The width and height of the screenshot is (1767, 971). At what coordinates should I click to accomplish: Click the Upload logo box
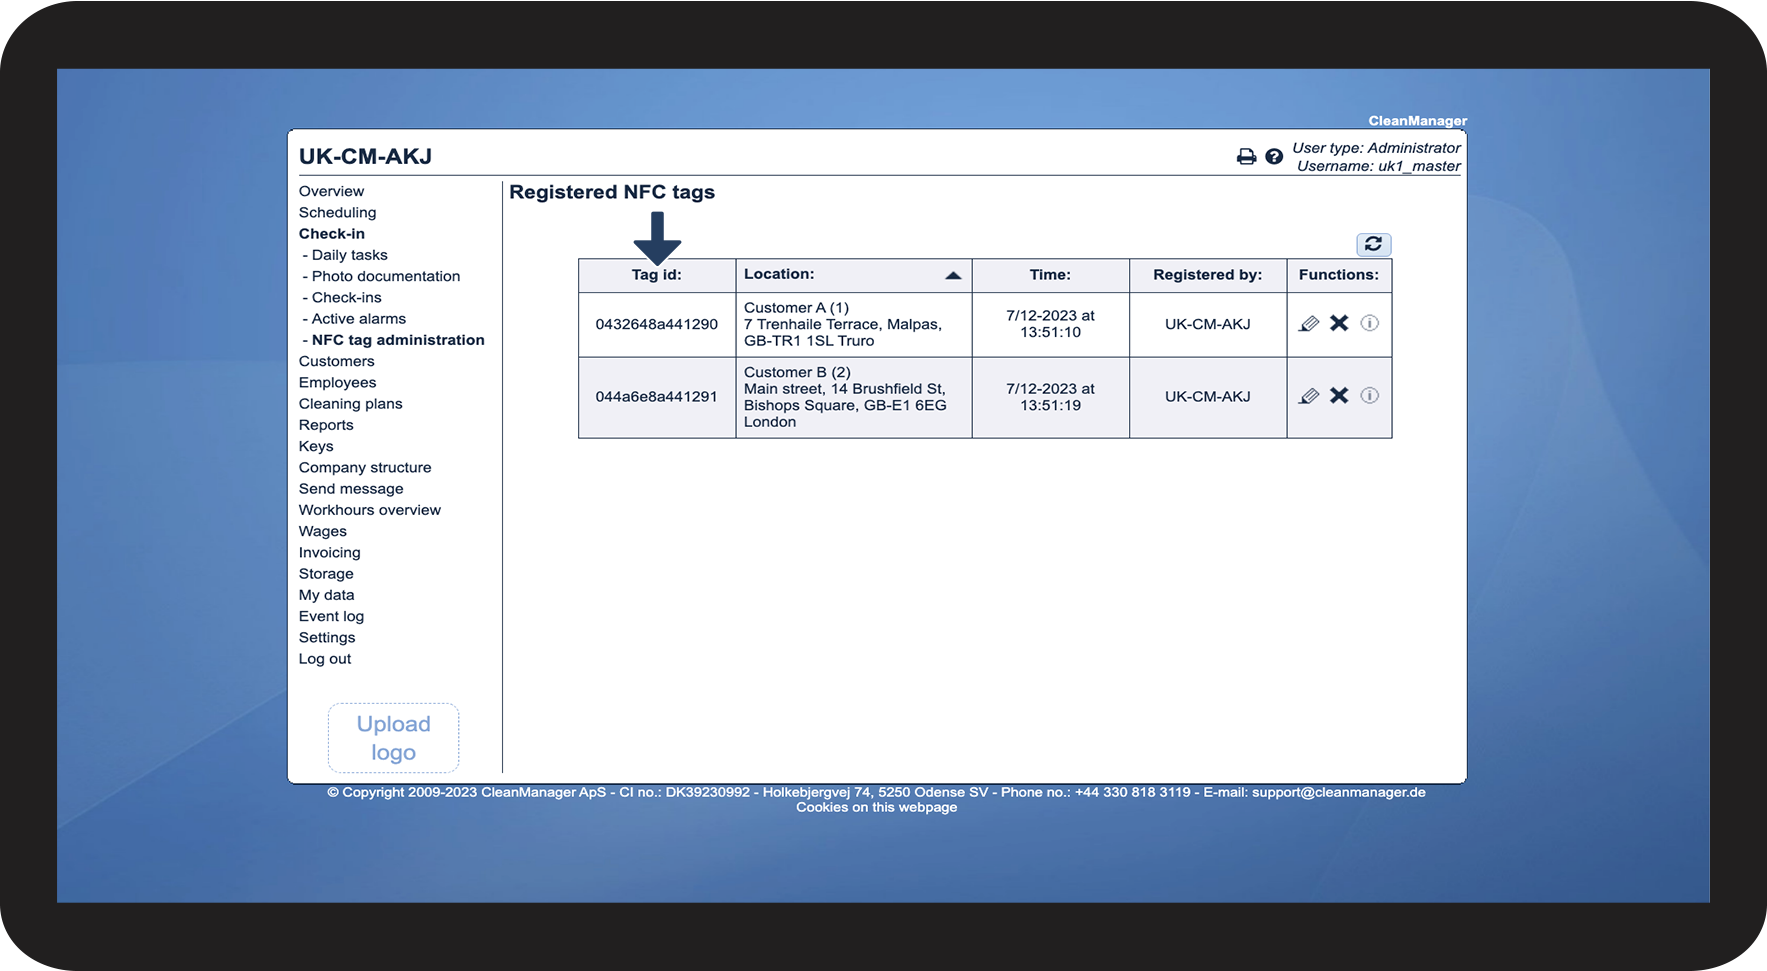(x=393, y=738)
